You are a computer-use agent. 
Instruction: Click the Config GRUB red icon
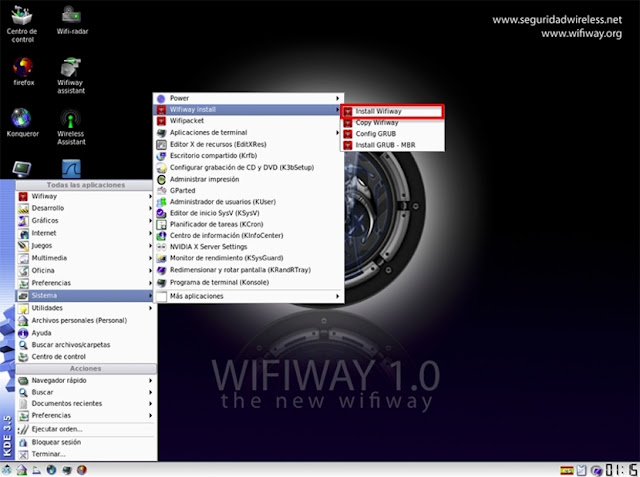coord(348,134)
